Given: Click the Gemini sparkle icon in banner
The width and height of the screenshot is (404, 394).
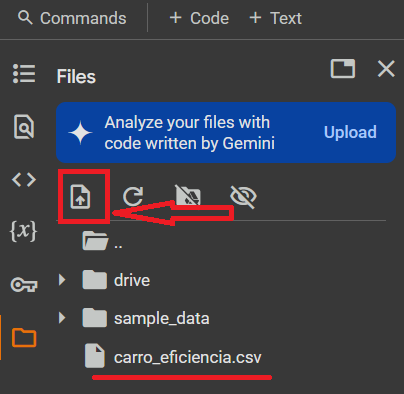Looking at the screenshot, I should 80,133.
